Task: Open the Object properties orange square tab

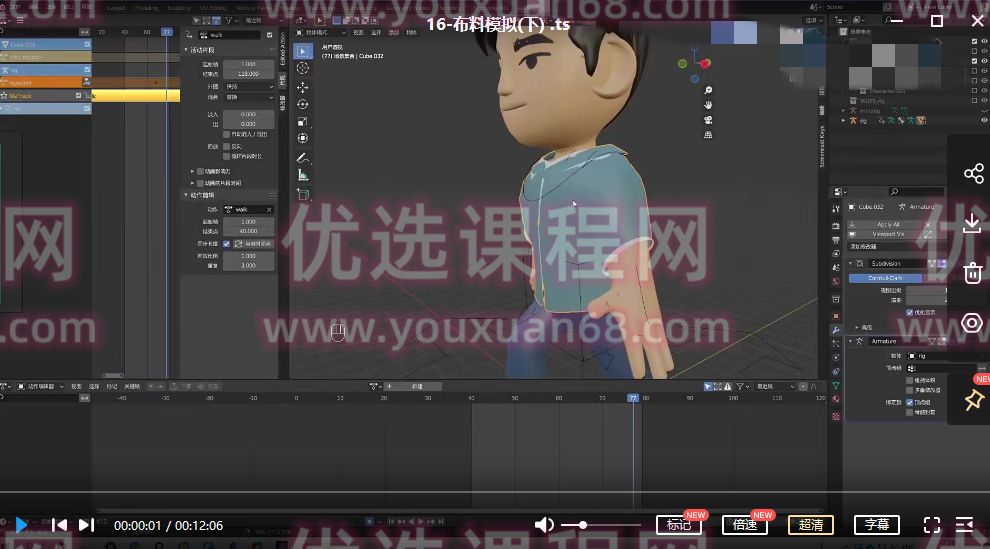Action: click(x=836, y=316)
